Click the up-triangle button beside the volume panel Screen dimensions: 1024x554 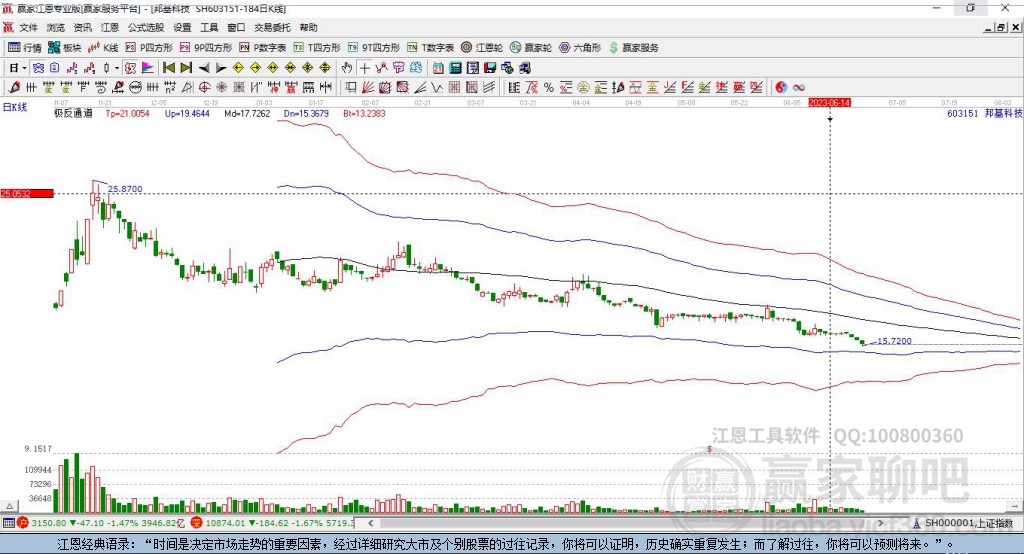[x=9, y=506]
